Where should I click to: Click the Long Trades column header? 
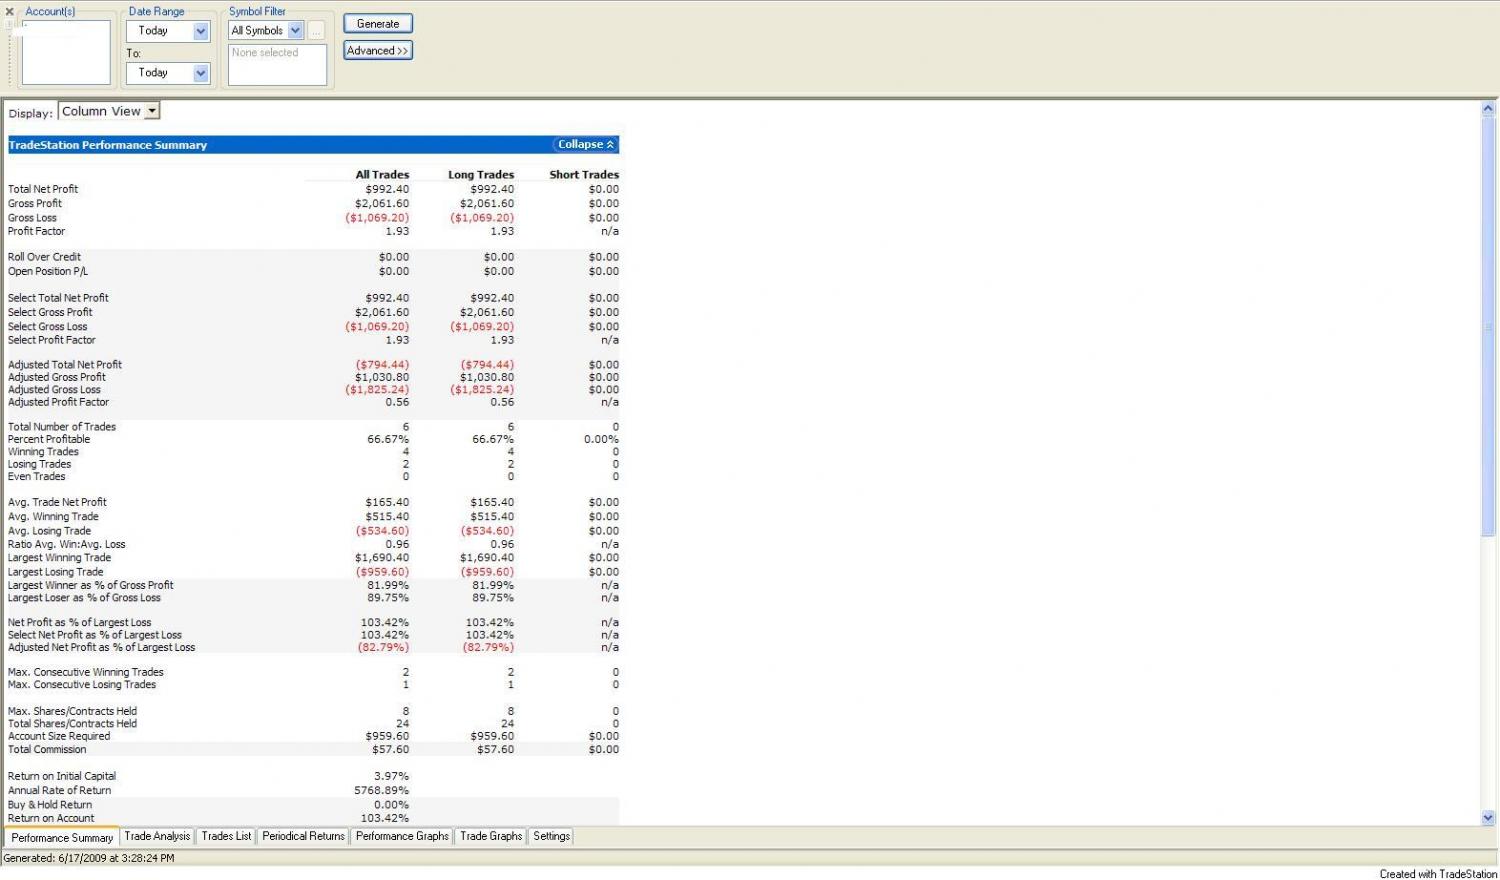[x=481, y=175]
